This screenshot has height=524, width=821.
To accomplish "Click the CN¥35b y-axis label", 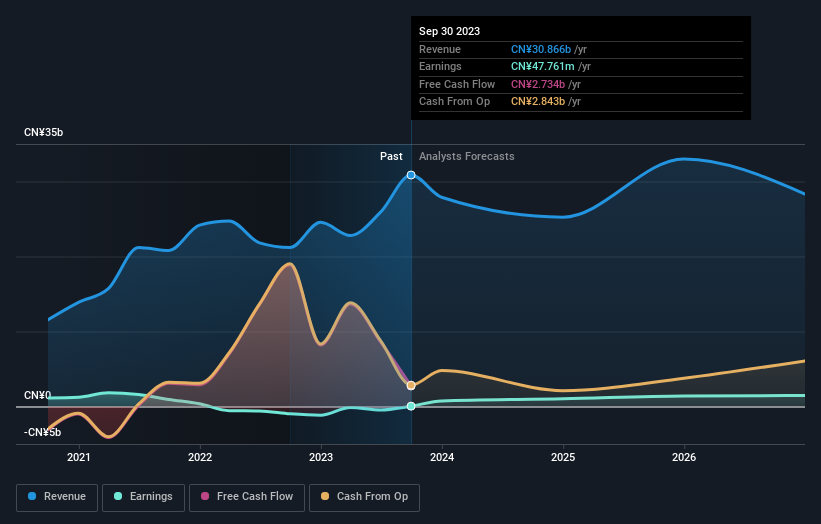I will (x=43, y=132).
